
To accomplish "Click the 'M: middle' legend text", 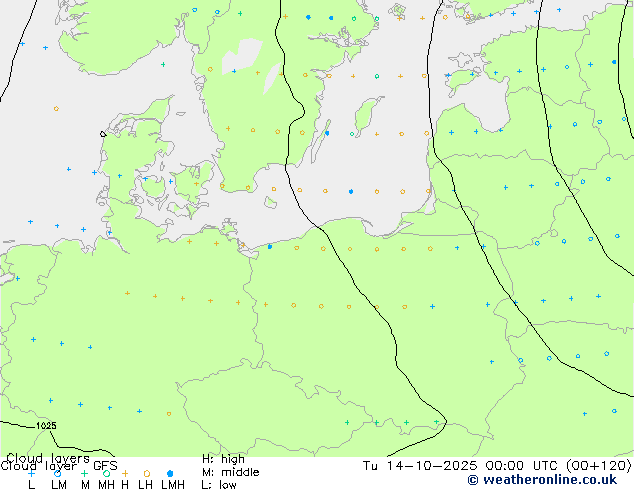I will [x=230, y=472].
